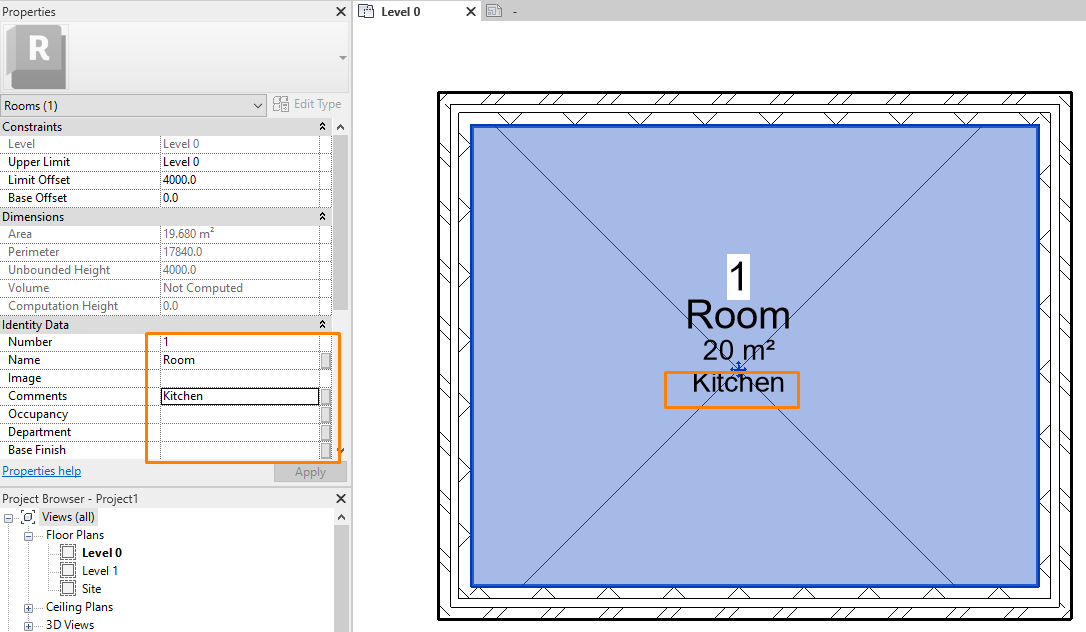This screenshot has width=1086, height=632.
Task: Click the project icon on the empty view tab
Action: click(495, 9)
